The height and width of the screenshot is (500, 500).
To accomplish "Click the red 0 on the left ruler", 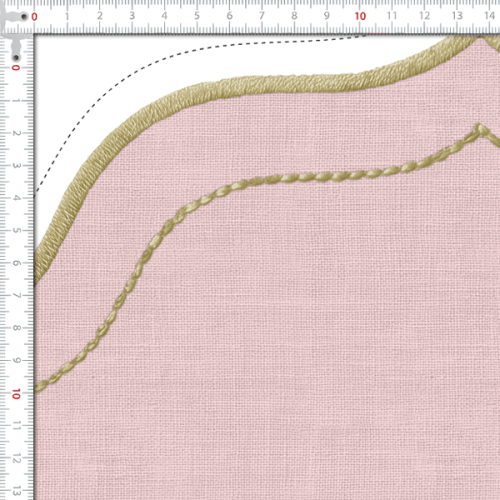I will [16, 68].
